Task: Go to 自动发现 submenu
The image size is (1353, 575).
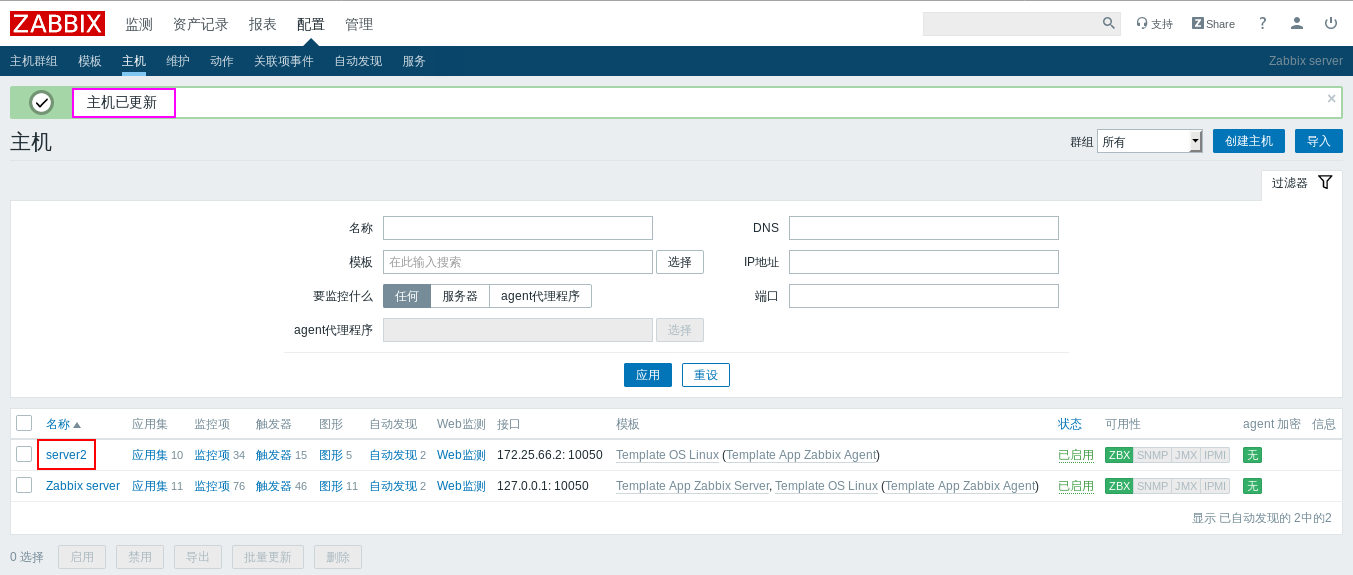Action: pos(358,61)
